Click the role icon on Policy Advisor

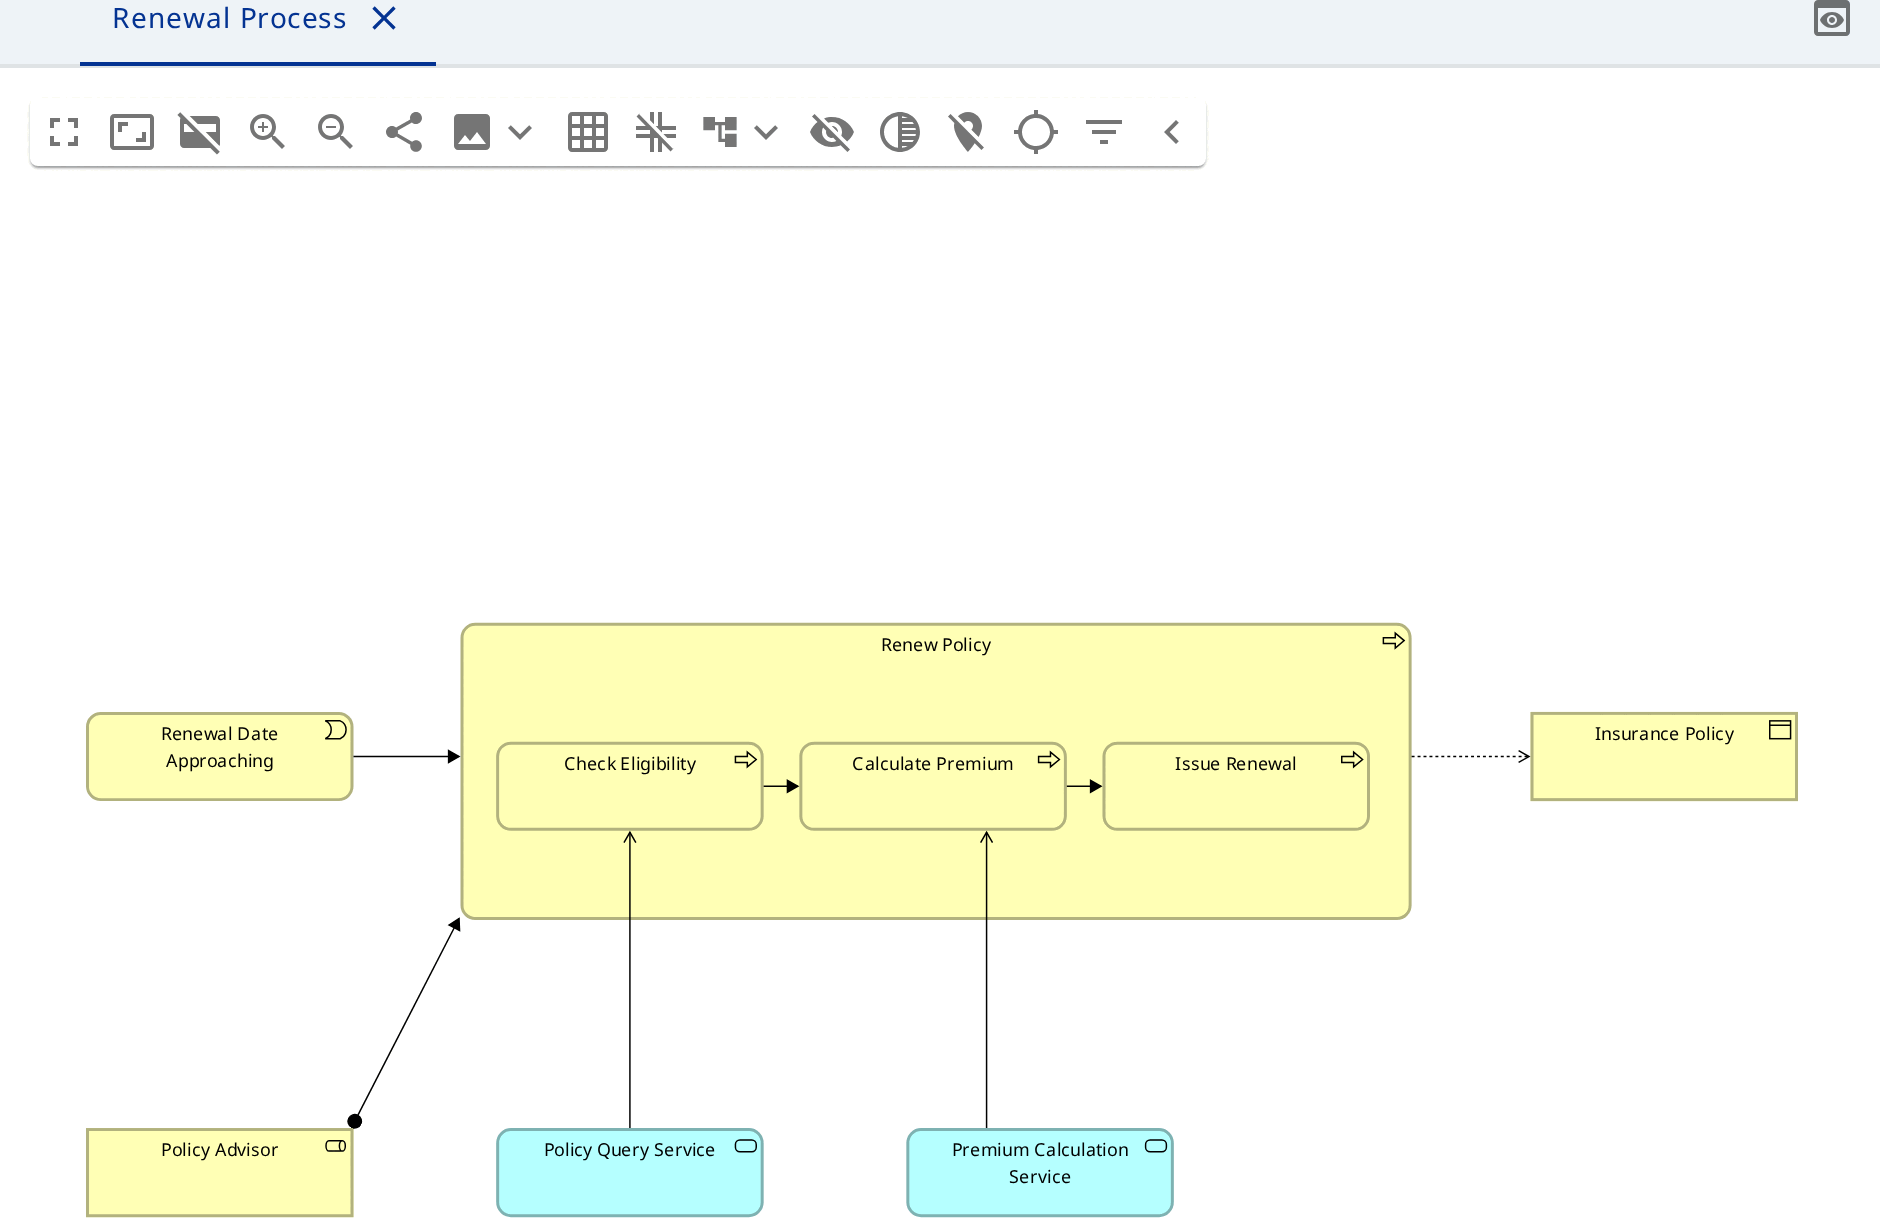coord(336,1146)
